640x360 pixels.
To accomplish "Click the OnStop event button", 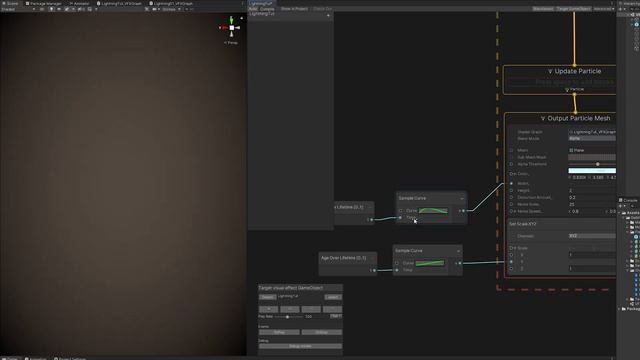I will (x=322, y=332).
